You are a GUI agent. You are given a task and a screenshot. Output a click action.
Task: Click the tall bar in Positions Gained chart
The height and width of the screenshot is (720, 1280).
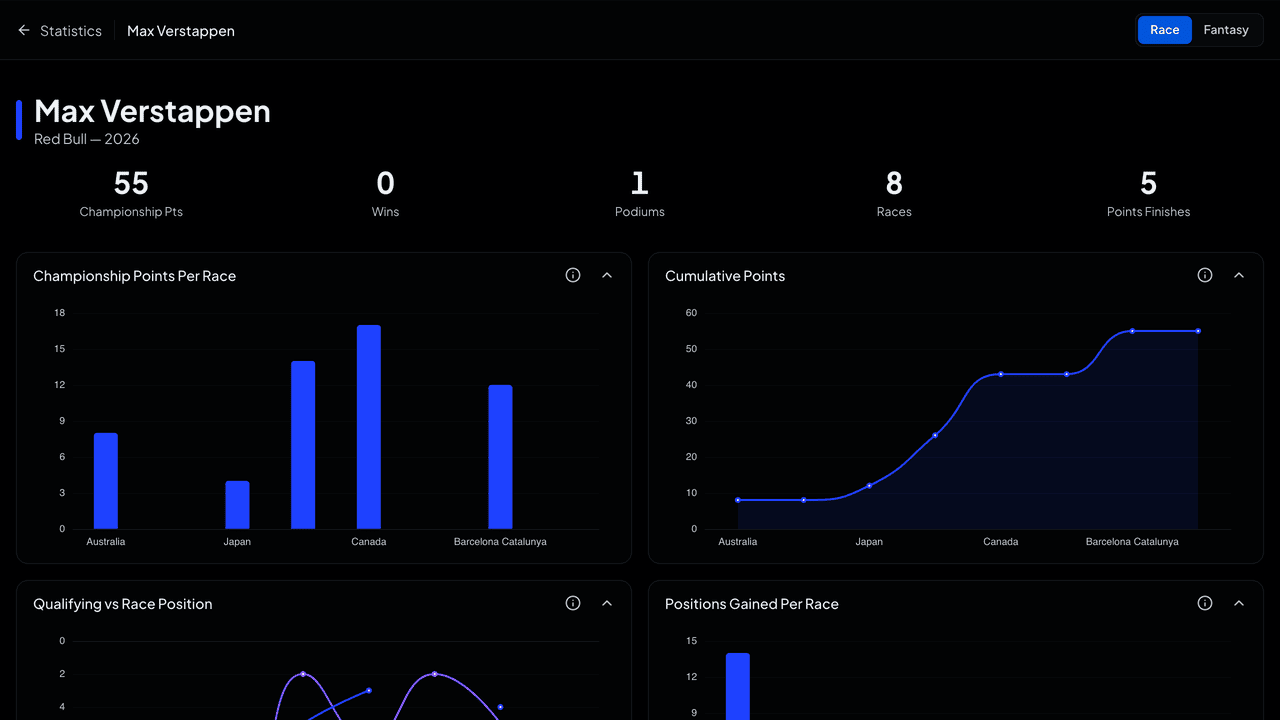tap(738, 686)
